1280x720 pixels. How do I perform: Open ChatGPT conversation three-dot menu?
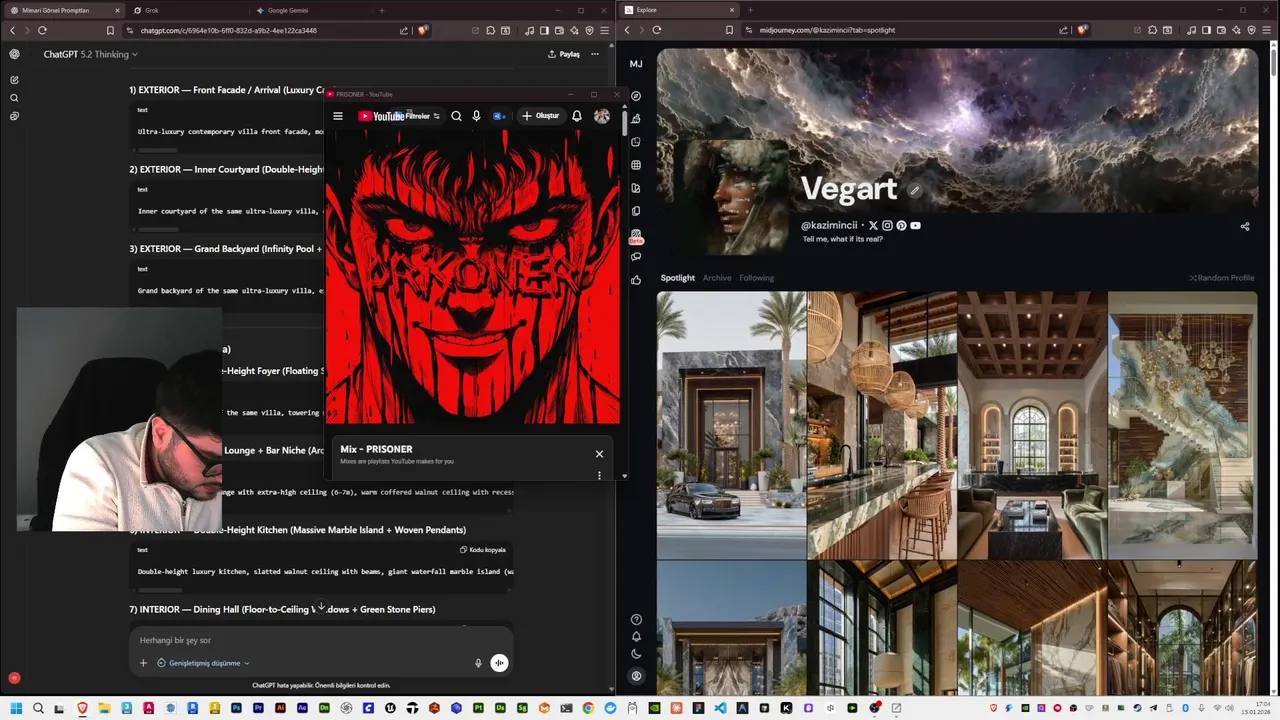click(x=595, y=54)
